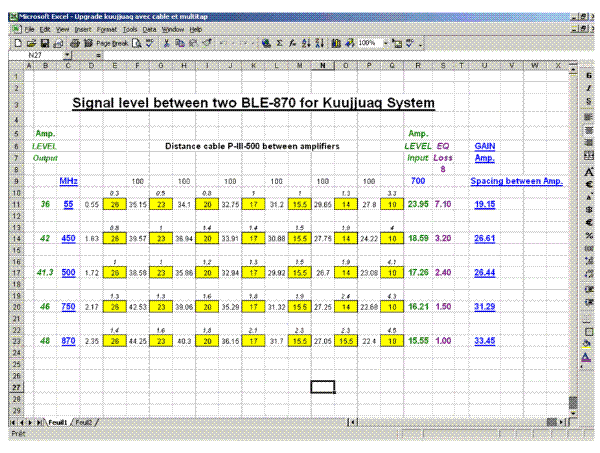Select the Format Painter brush icon
This screenshot has height=453, width=600.
point(207,43)
